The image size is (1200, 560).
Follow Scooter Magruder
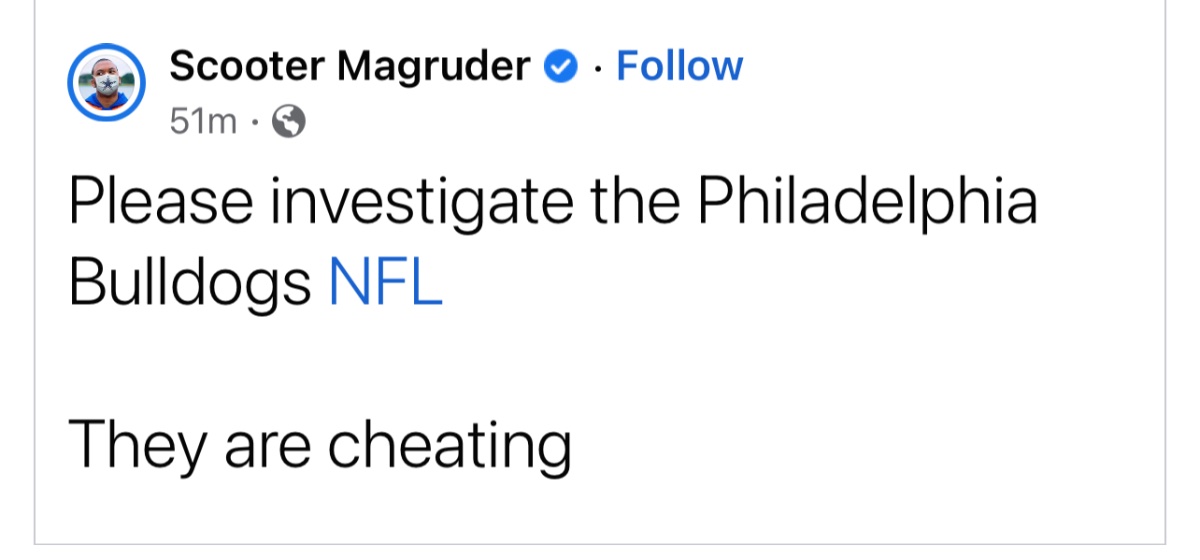(680, 66)
